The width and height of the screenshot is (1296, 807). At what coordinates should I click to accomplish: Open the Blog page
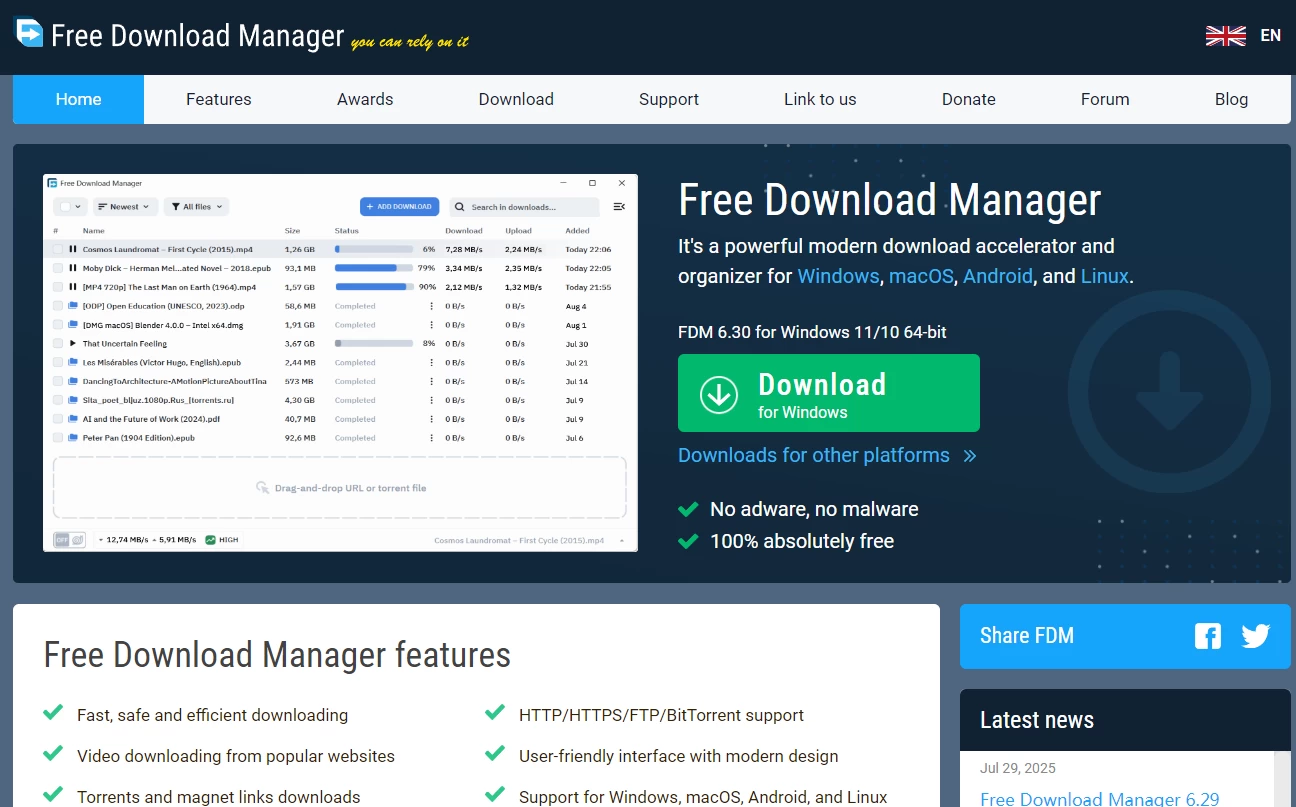click(x=1231, y=99)
